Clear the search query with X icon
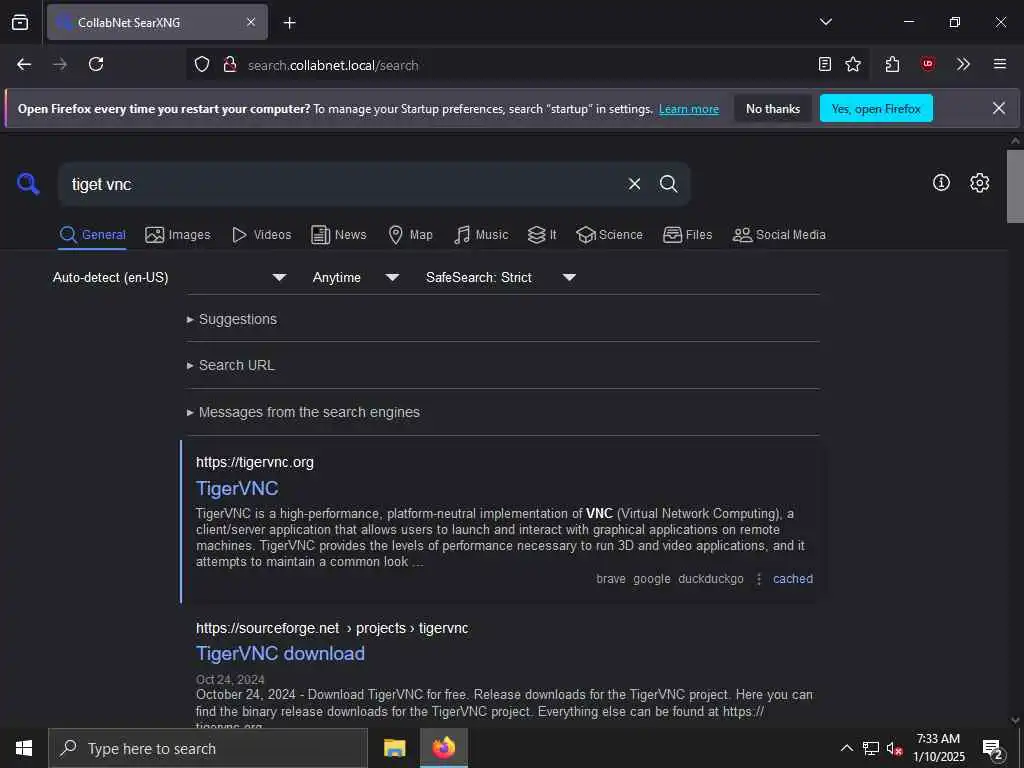1024x768 pixels. [x=634, y=184]
